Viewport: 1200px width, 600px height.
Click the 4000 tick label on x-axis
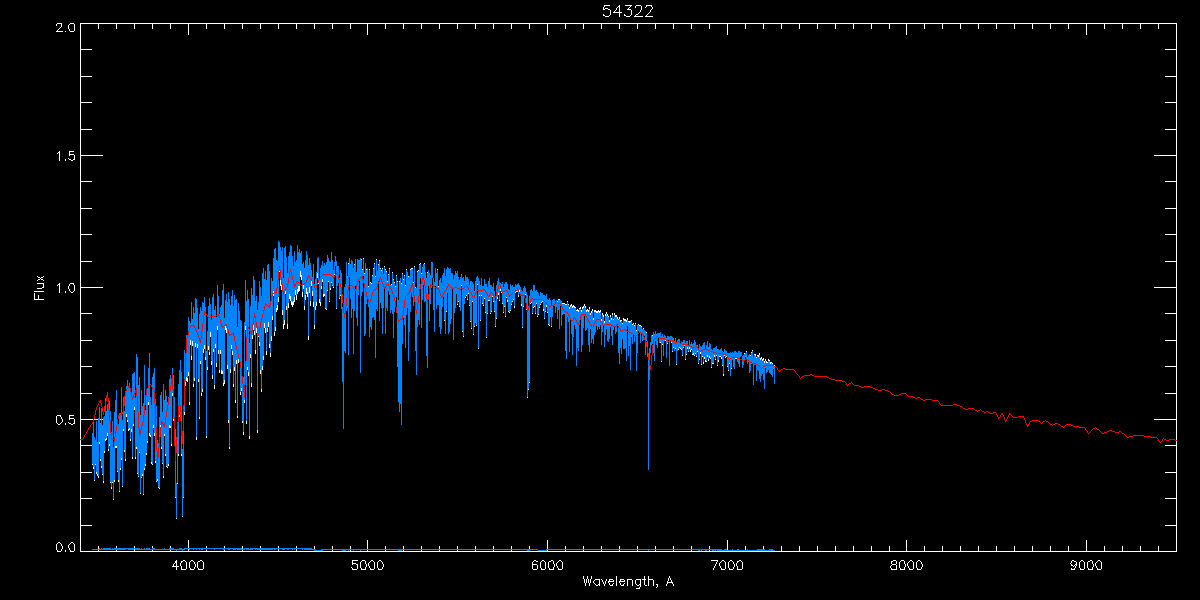click(188, 564)
